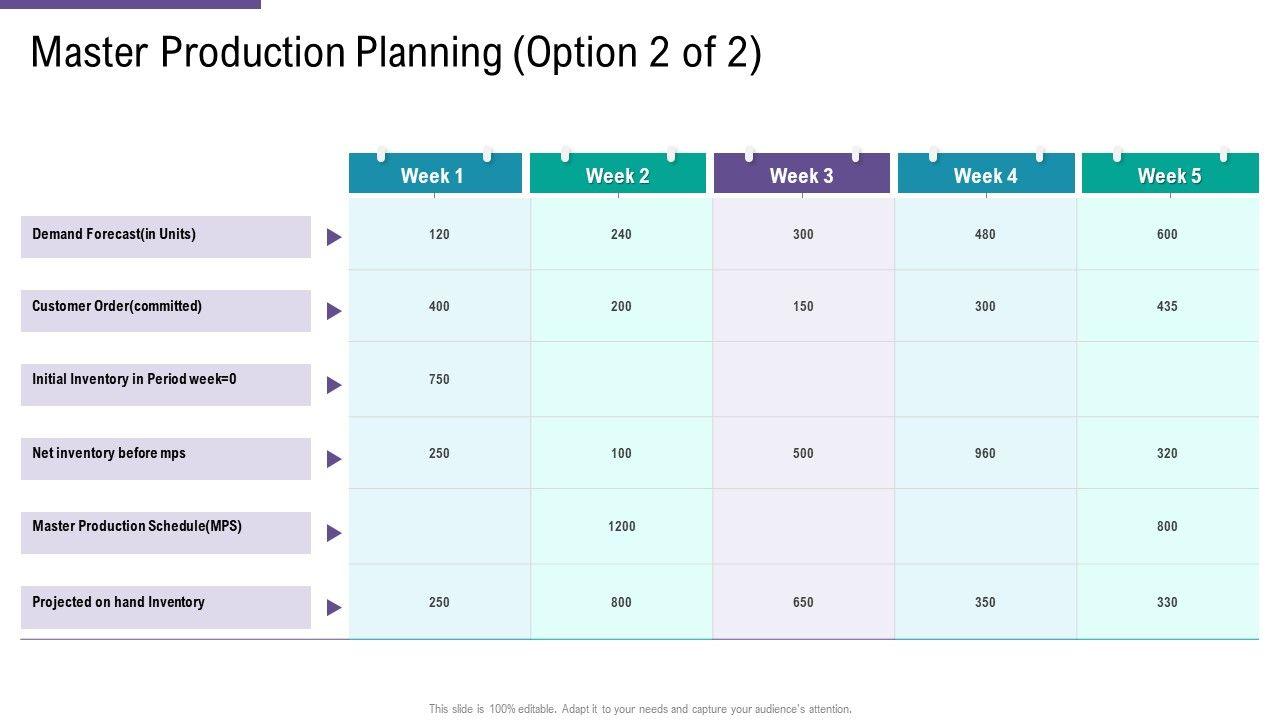Select the Week 5 header tab
1280x720 pixels.
[x=1169, y=175]
